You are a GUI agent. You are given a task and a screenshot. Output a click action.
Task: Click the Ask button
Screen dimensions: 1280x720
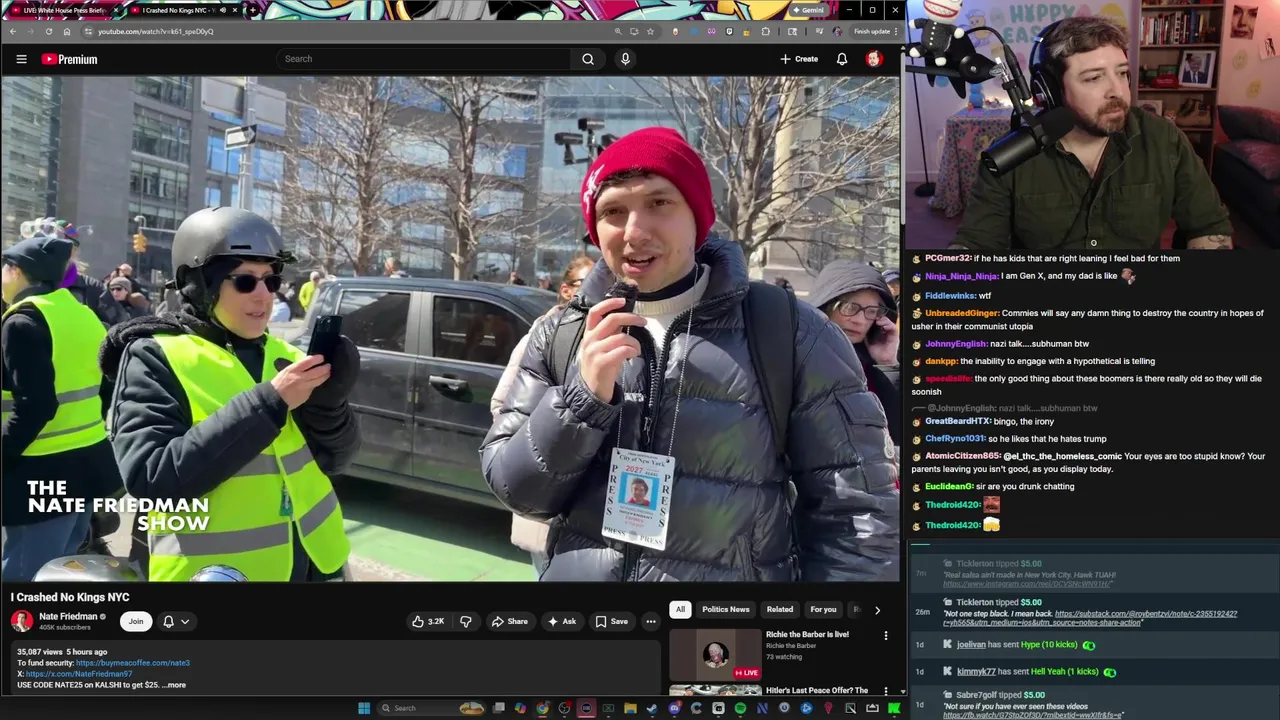click(x=562, y=621)
